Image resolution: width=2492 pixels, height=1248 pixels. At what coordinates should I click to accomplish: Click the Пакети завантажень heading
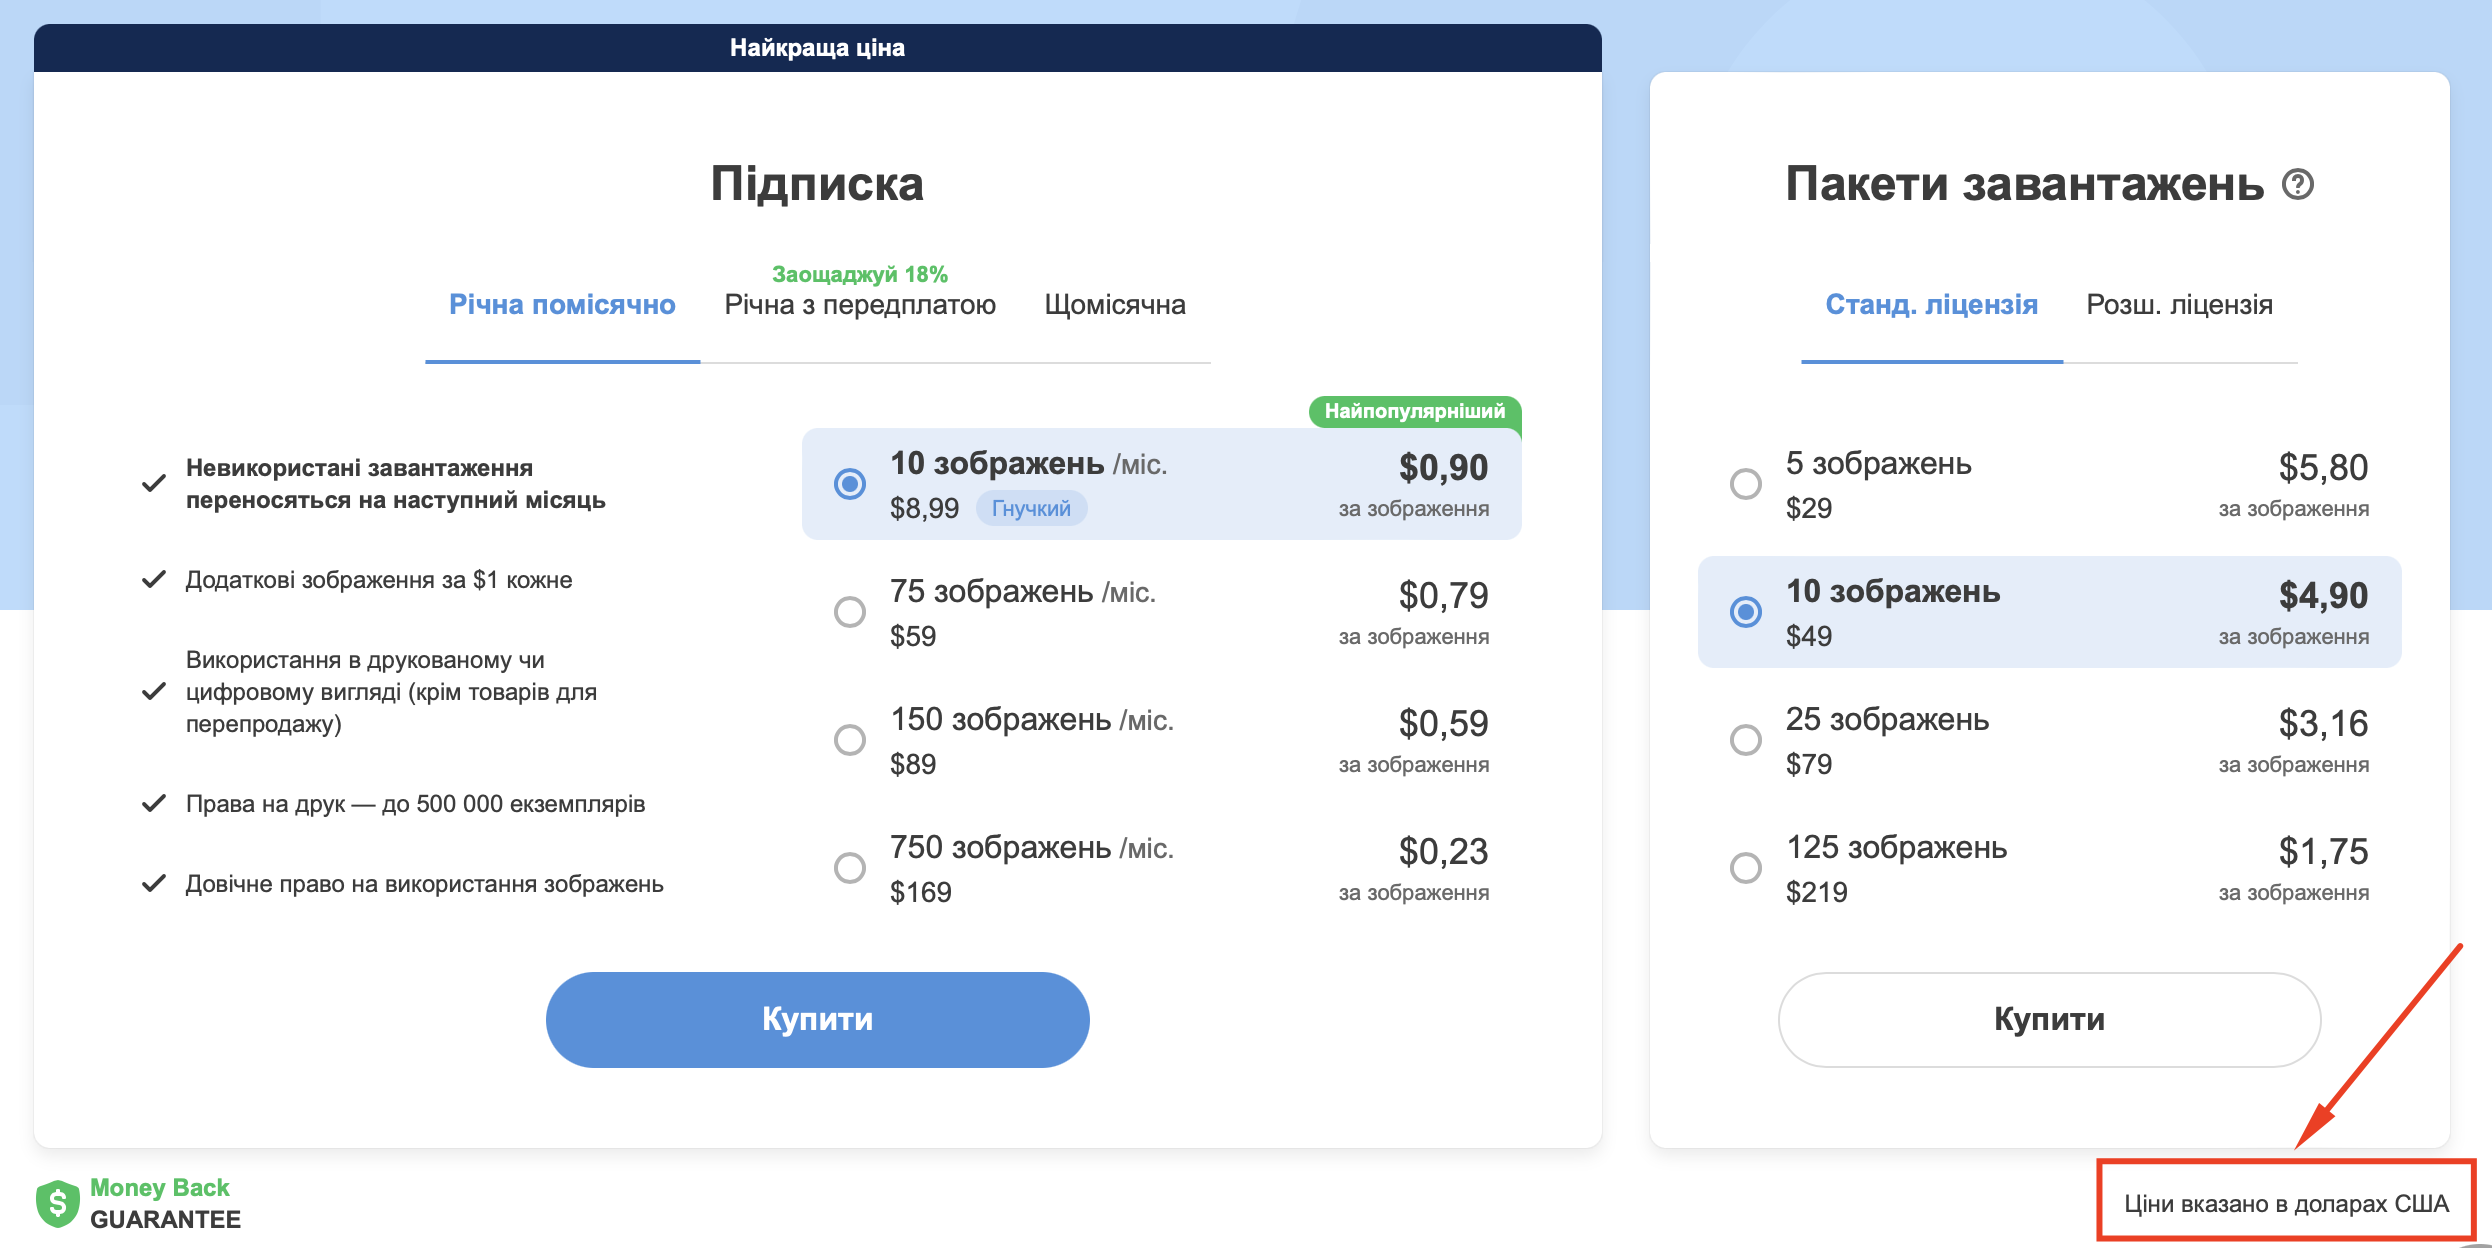[2025, 184]
